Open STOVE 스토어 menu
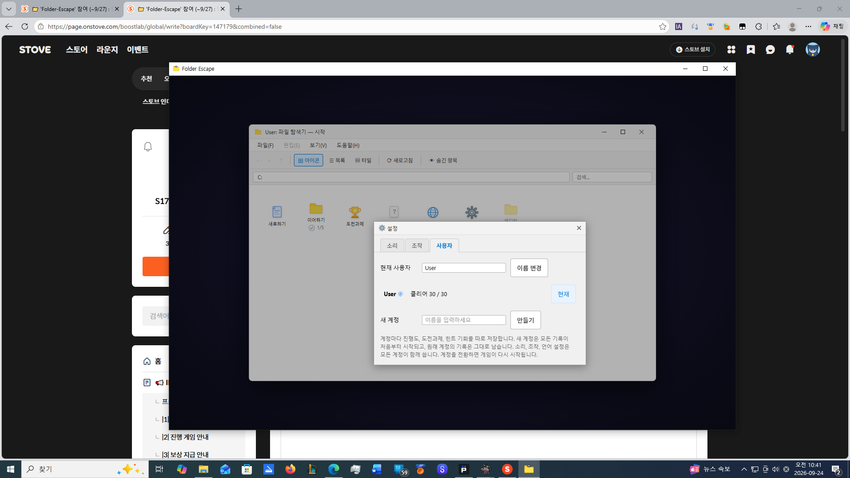Screen dimensions: 850x478 tap(76, 49)
